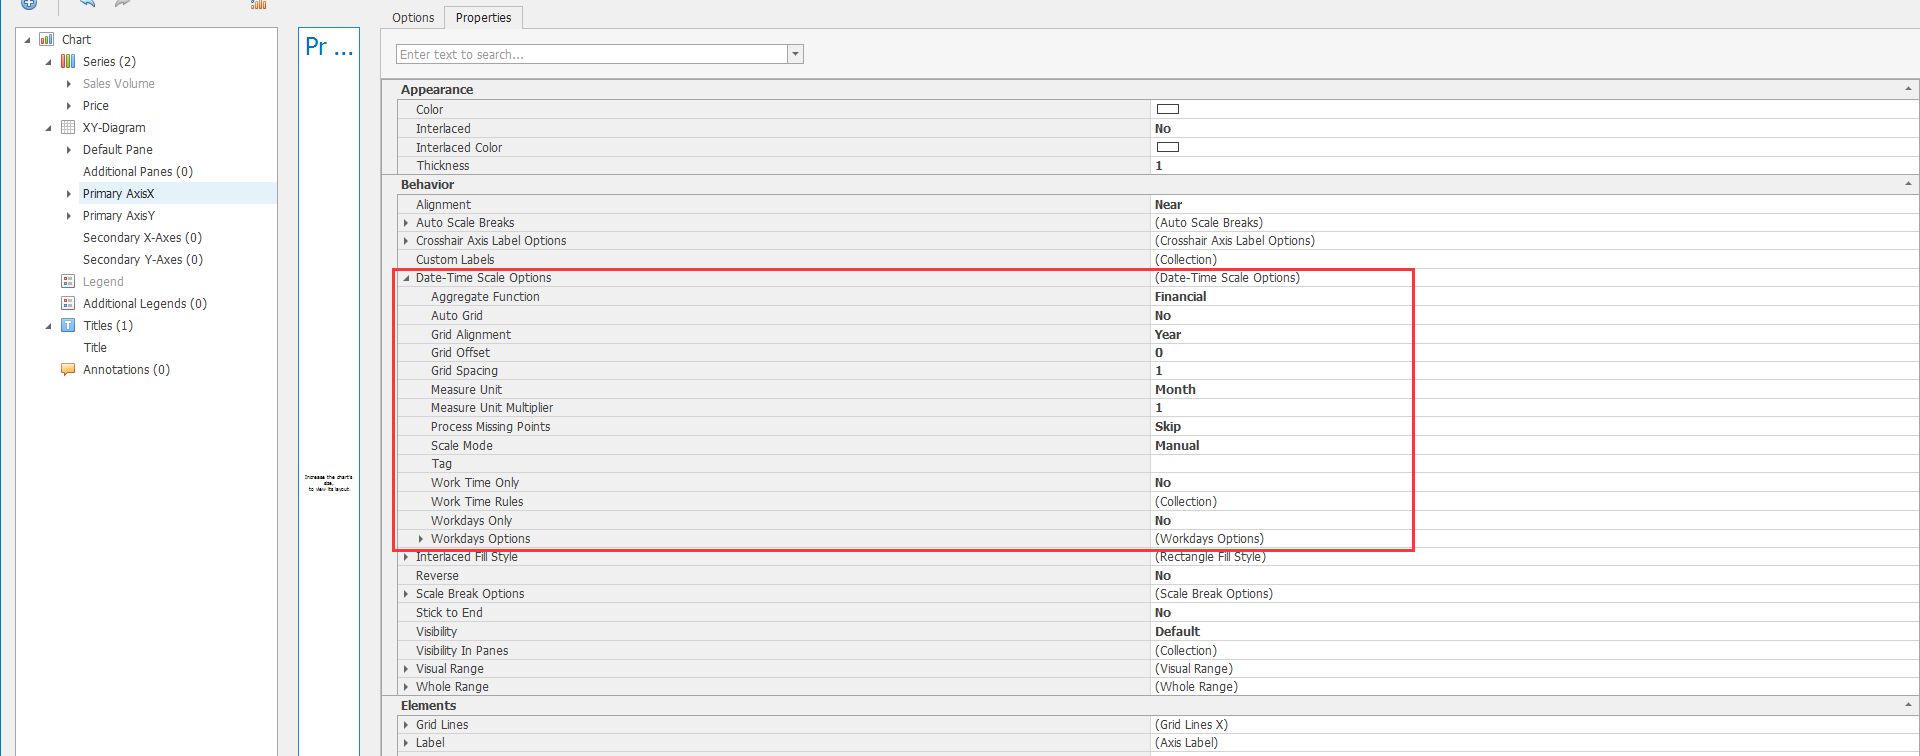Collapse the Behavior category with its arrow

point(1908,184)
